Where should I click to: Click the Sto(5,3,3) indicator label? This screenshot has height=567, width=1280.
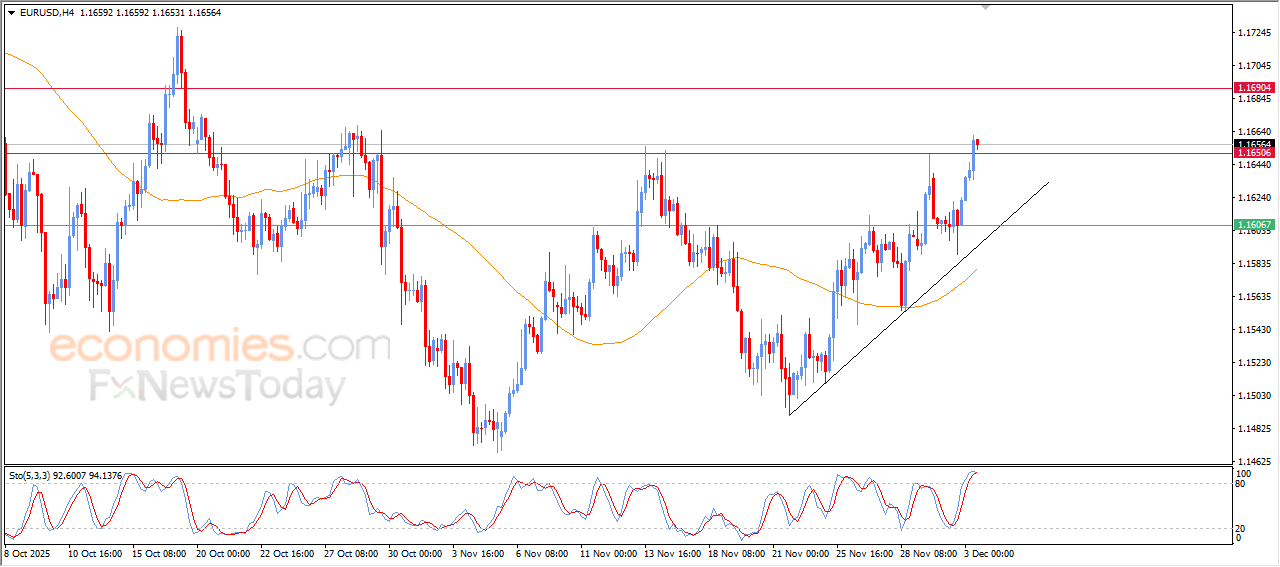click(x=65, y=475)
